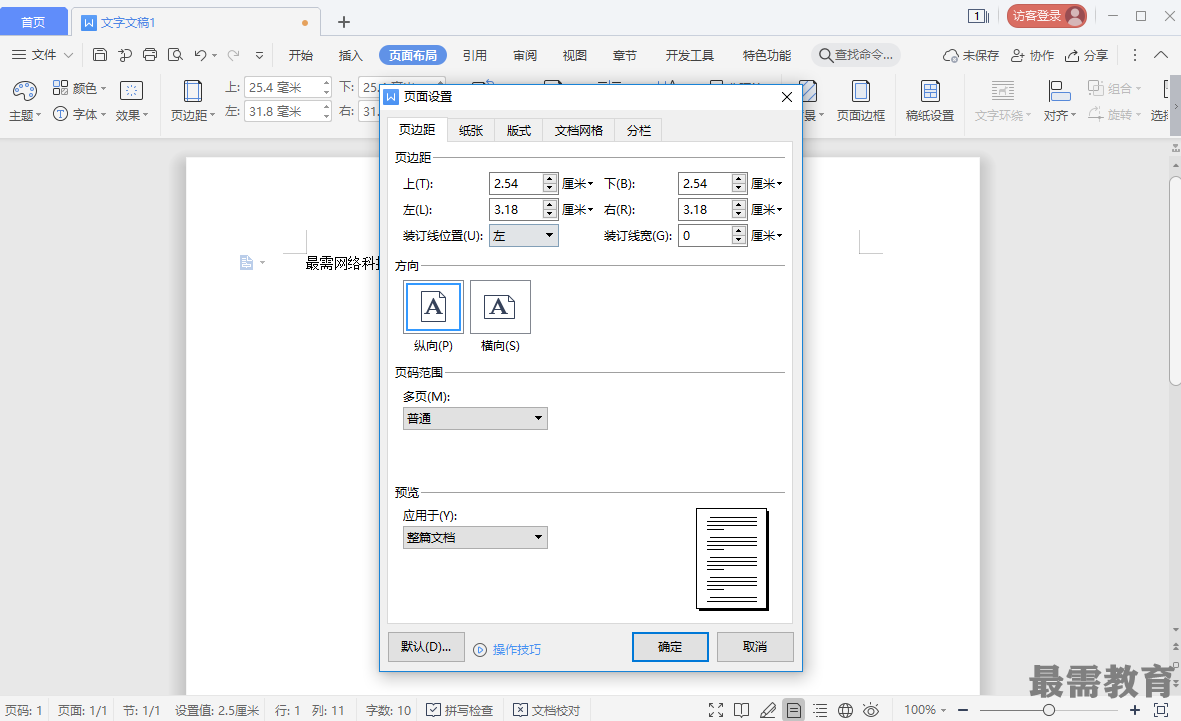The image size is (1181, 721).
Task: Switch to the Columns (分栏) tab
Action: pyautogui.click(x=639, y=130)
